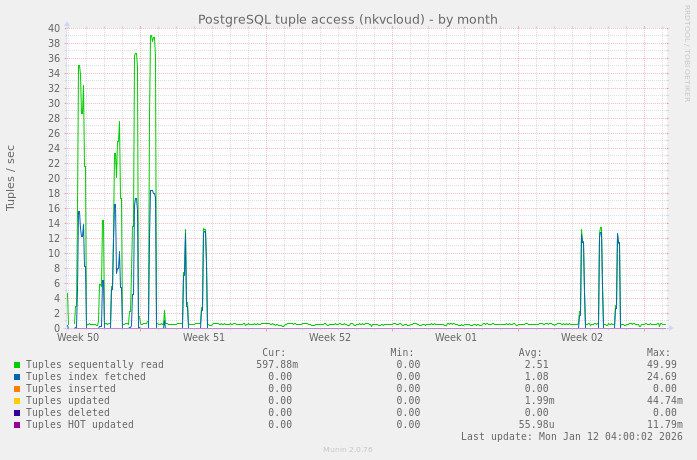Screen dimensions: 697x460
Task: Click the Week 01 axis label
Action: point(456,337)
